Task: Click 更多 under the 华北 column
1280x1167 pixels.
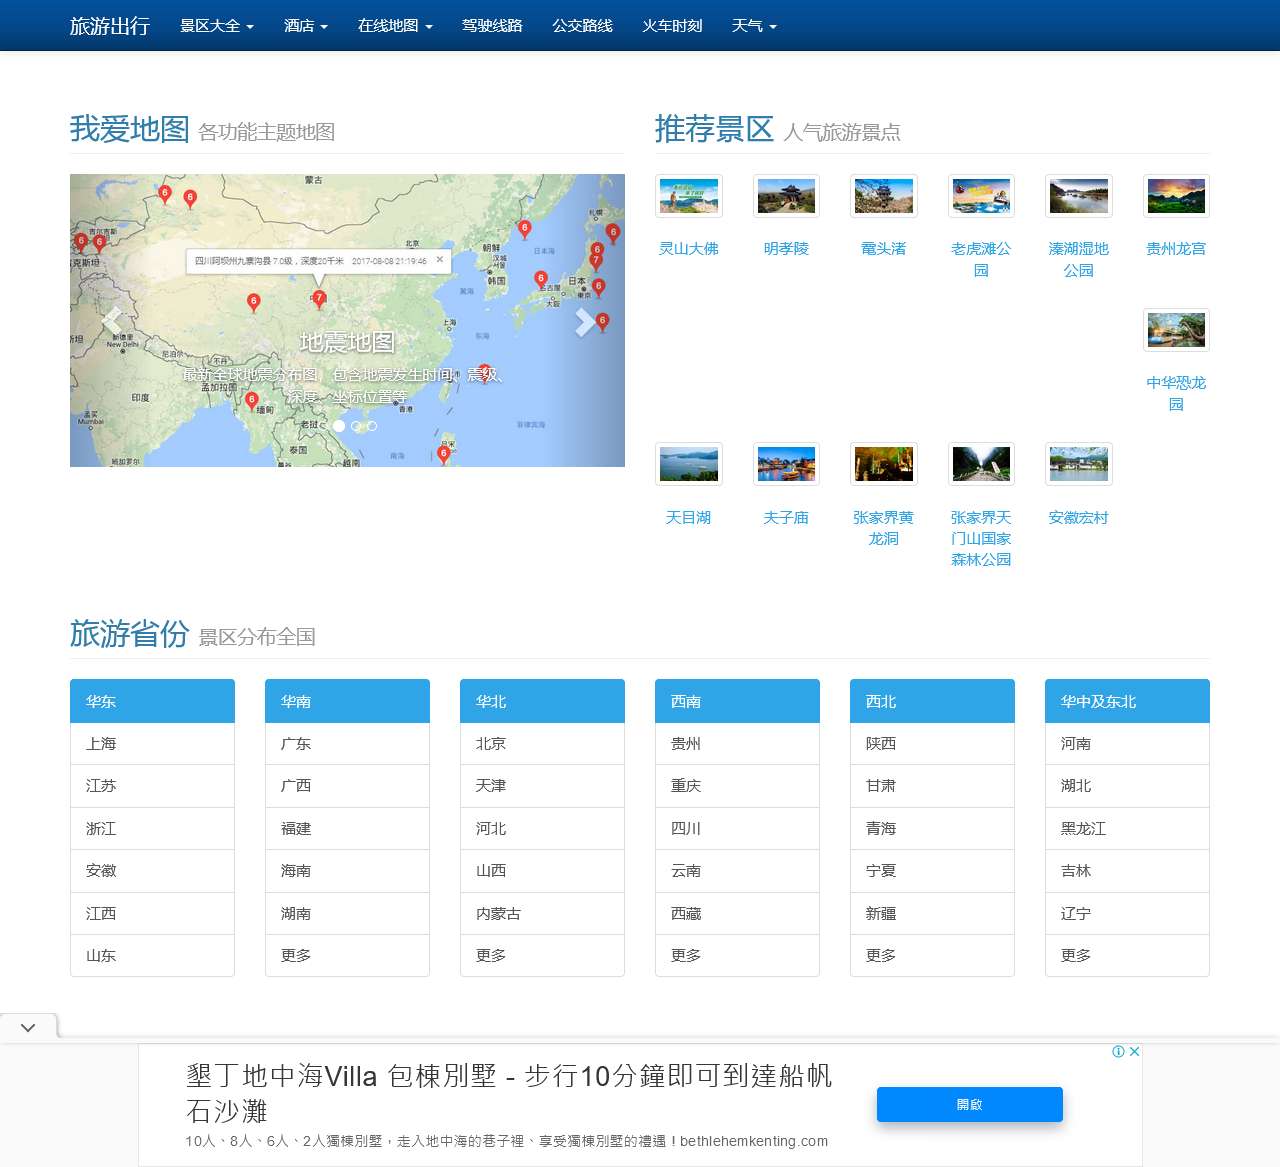Action: coord(542,956)
